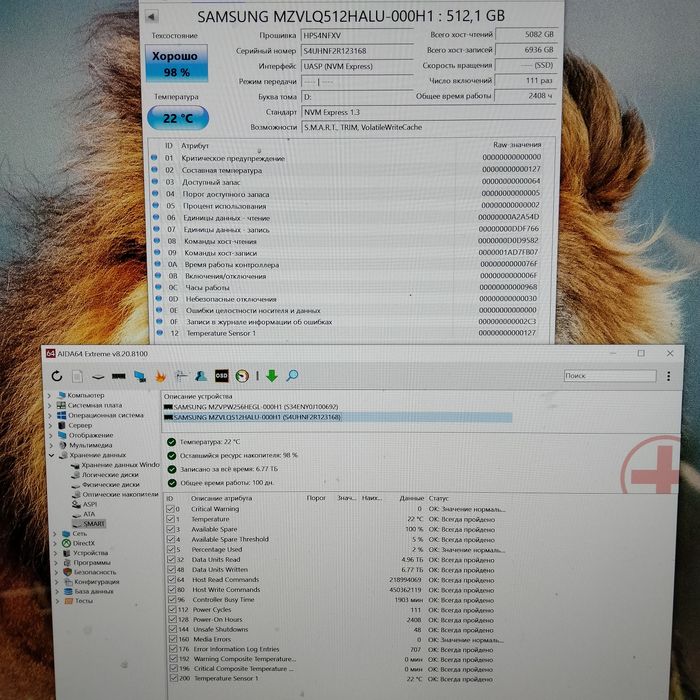This screenshot has width=700, height=700.
Task: Click the user profile icon in AIDA64 toolbar
Action: coord(201,376)
